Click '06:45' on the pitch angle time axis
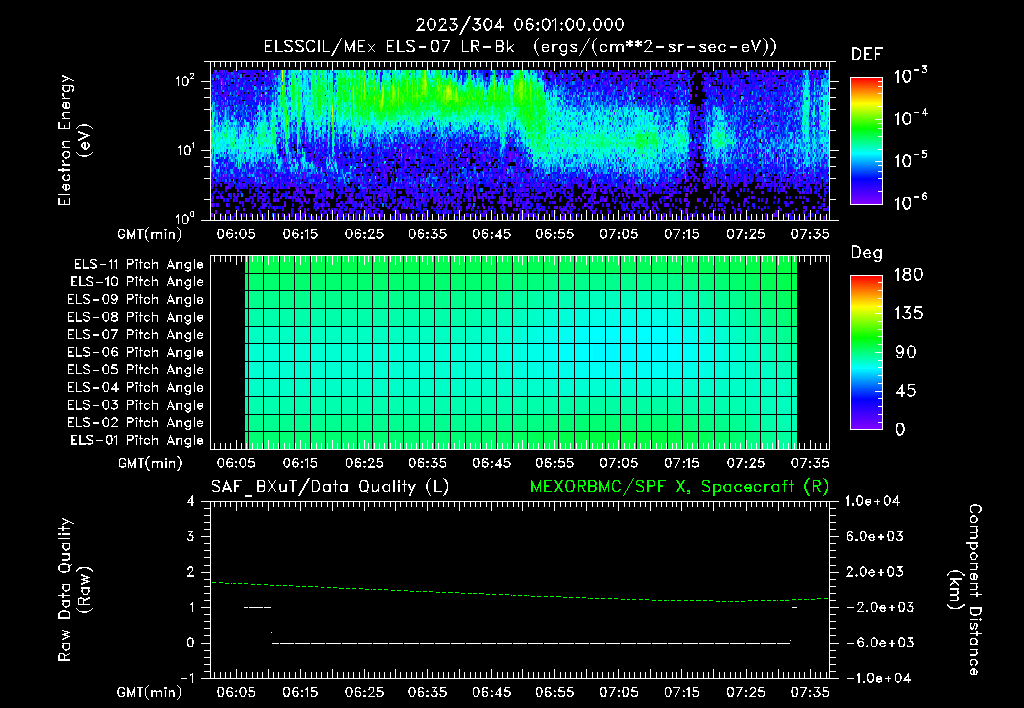Screen dimensions: 1024x708 click(491, 463)
